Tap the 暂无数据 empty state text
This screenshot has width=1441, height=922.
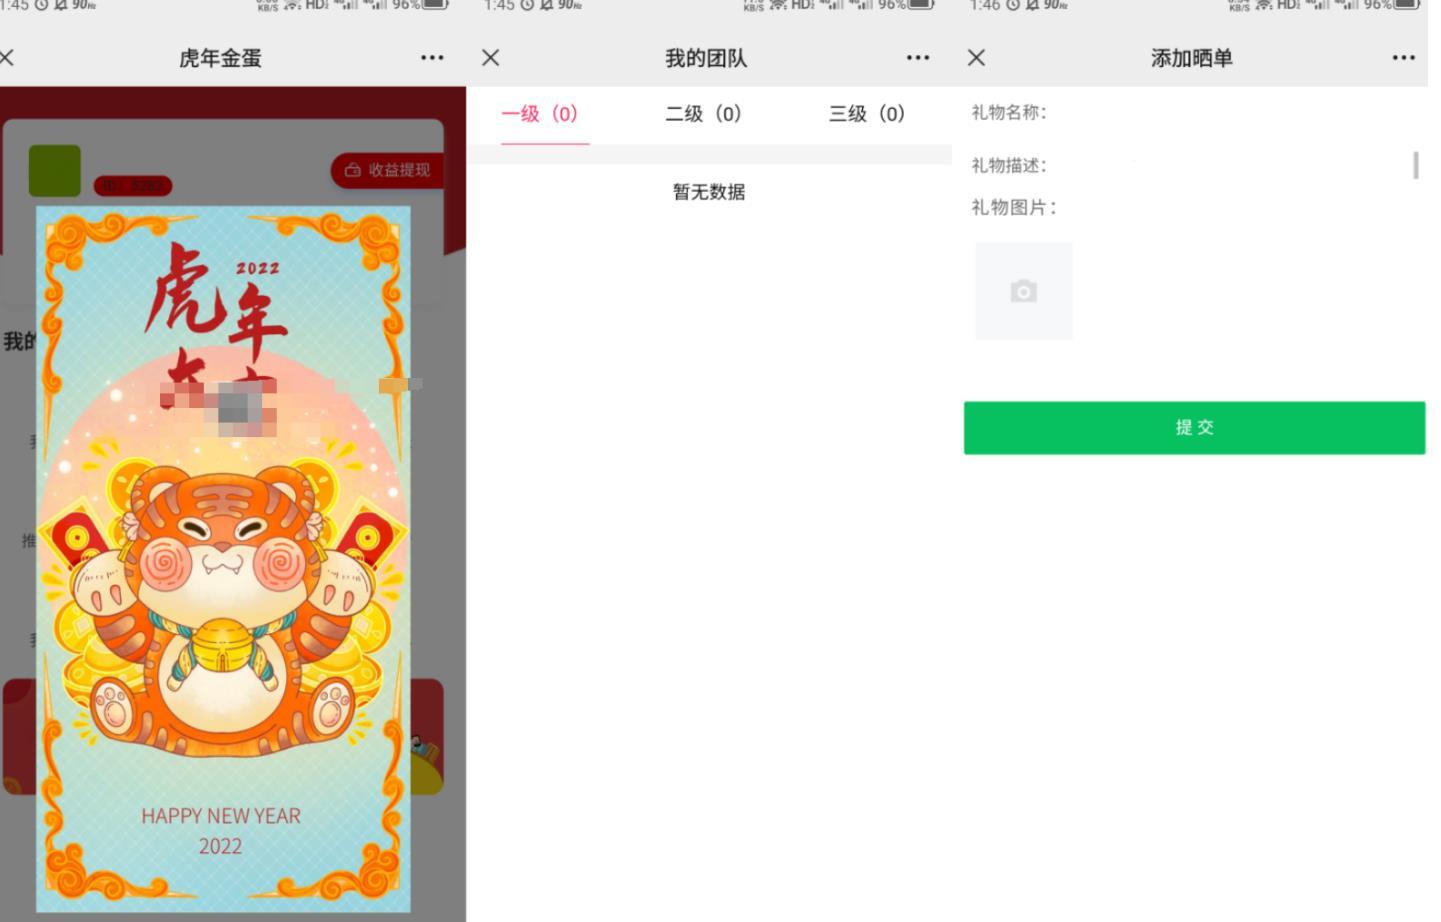[x=709, y=192]
